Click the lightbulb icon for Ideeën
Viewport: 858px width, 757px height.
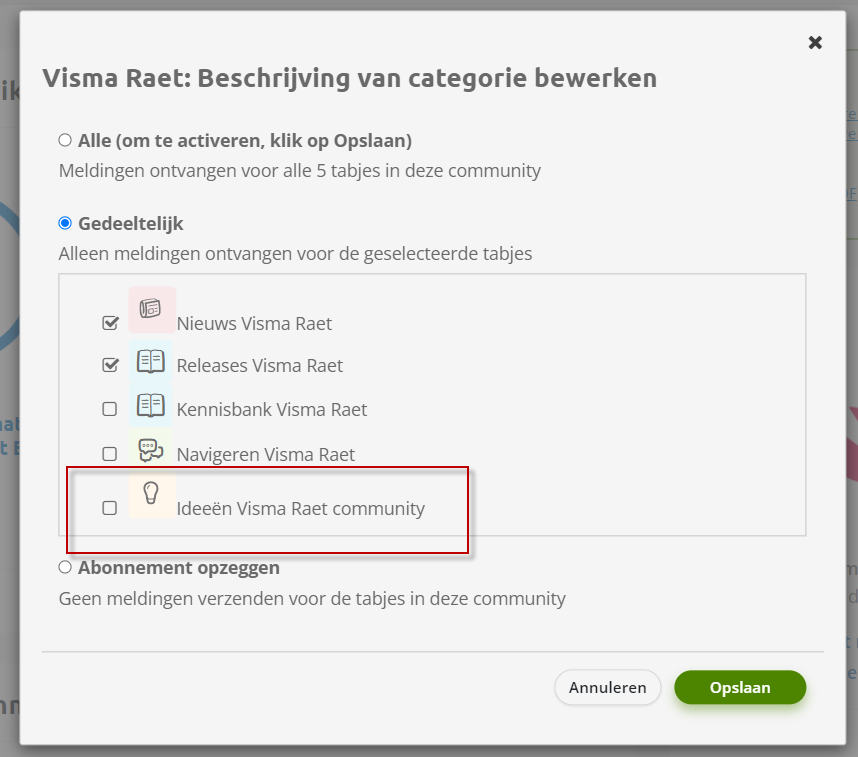click(152, 495)
